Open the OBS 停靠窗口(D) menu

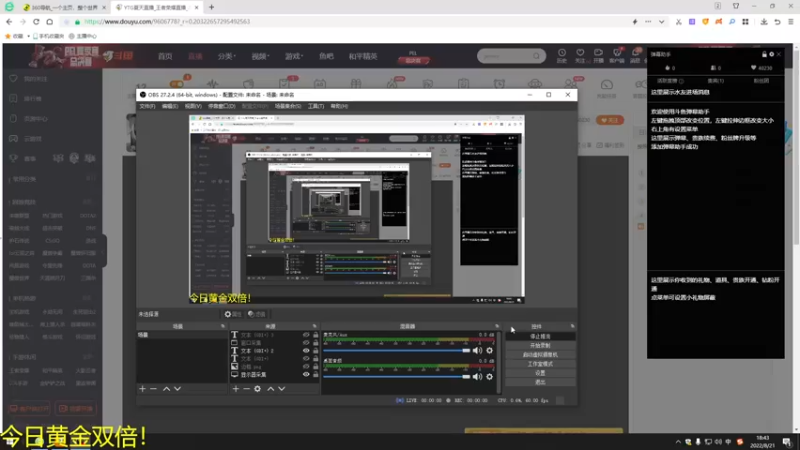click(221, 106)
